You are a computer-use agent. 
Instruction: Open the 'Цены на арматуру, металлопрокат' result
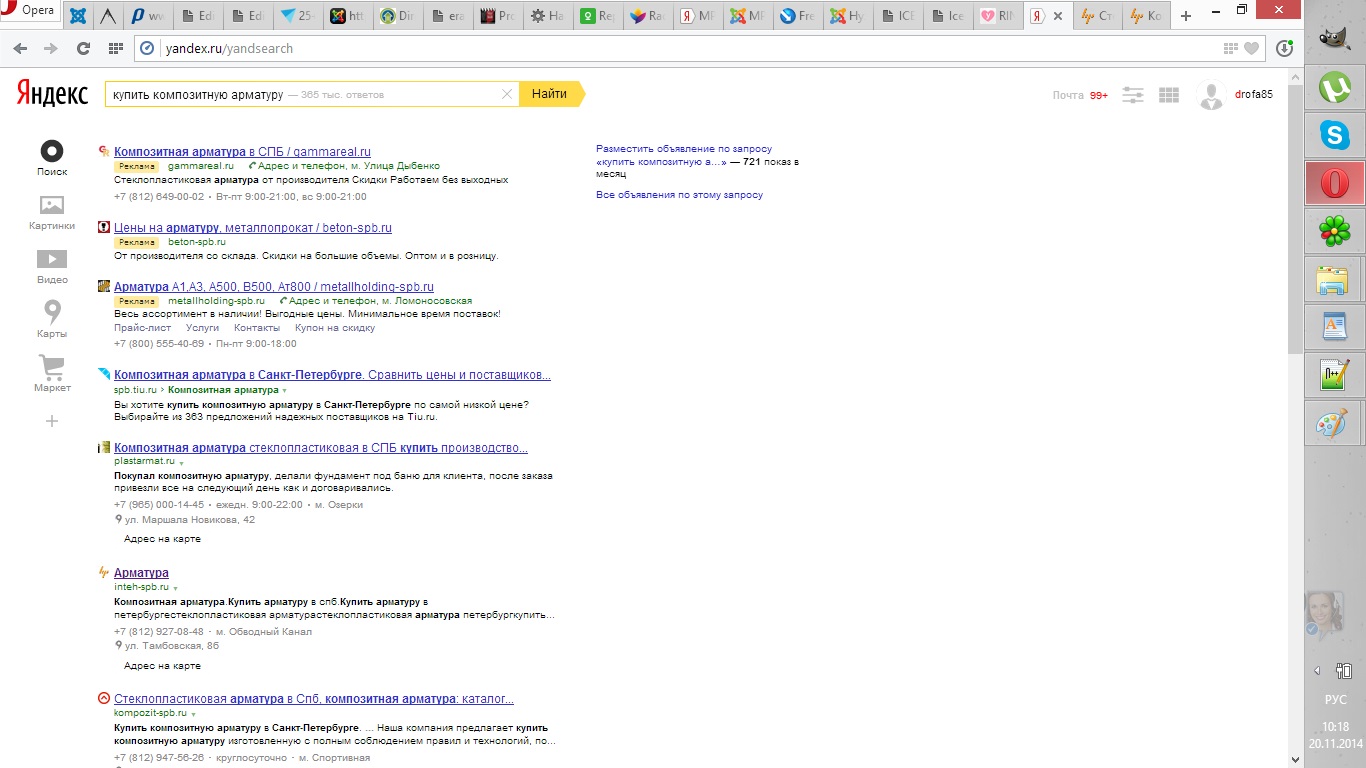[x=253, y=228]
